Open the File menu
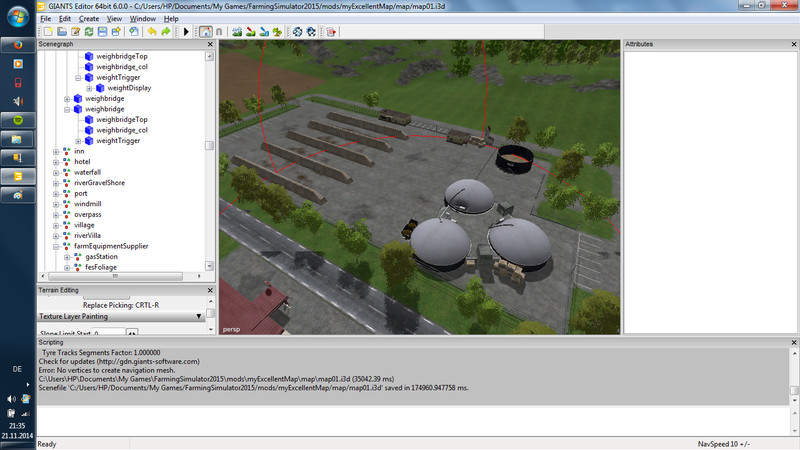 pos(45,18)
